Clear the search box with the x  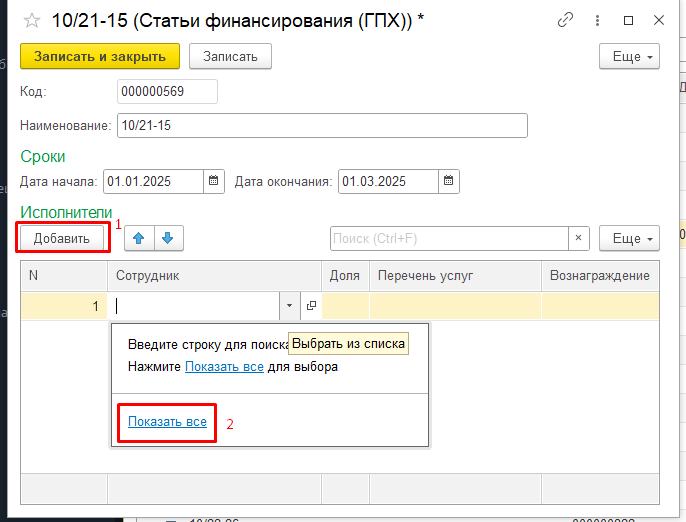578,238
